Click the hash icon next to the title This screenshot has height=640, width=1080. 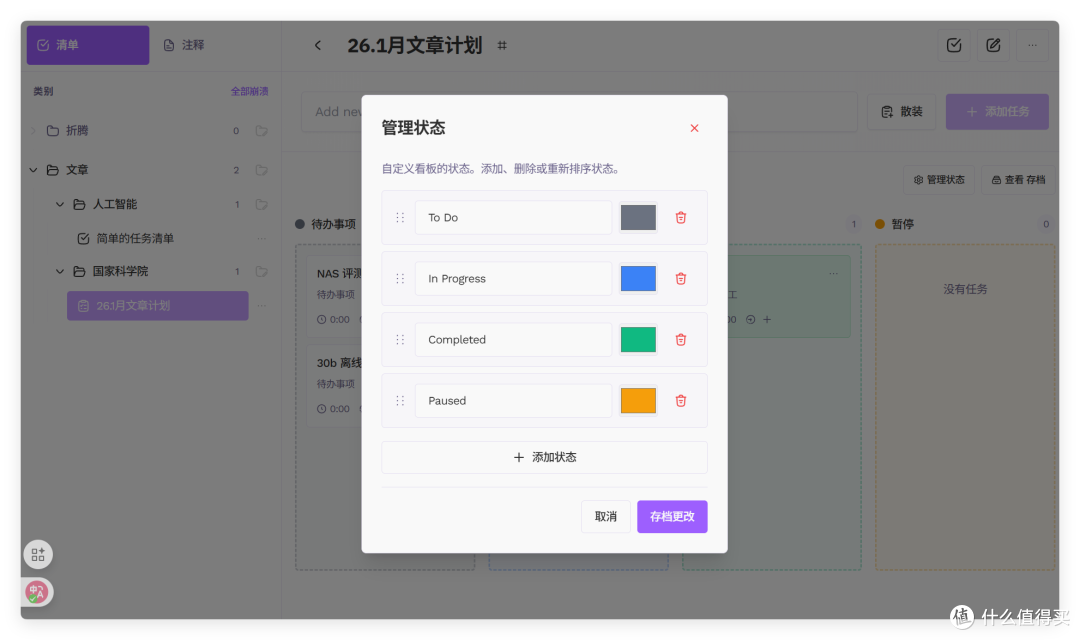(x=502, y=45)
